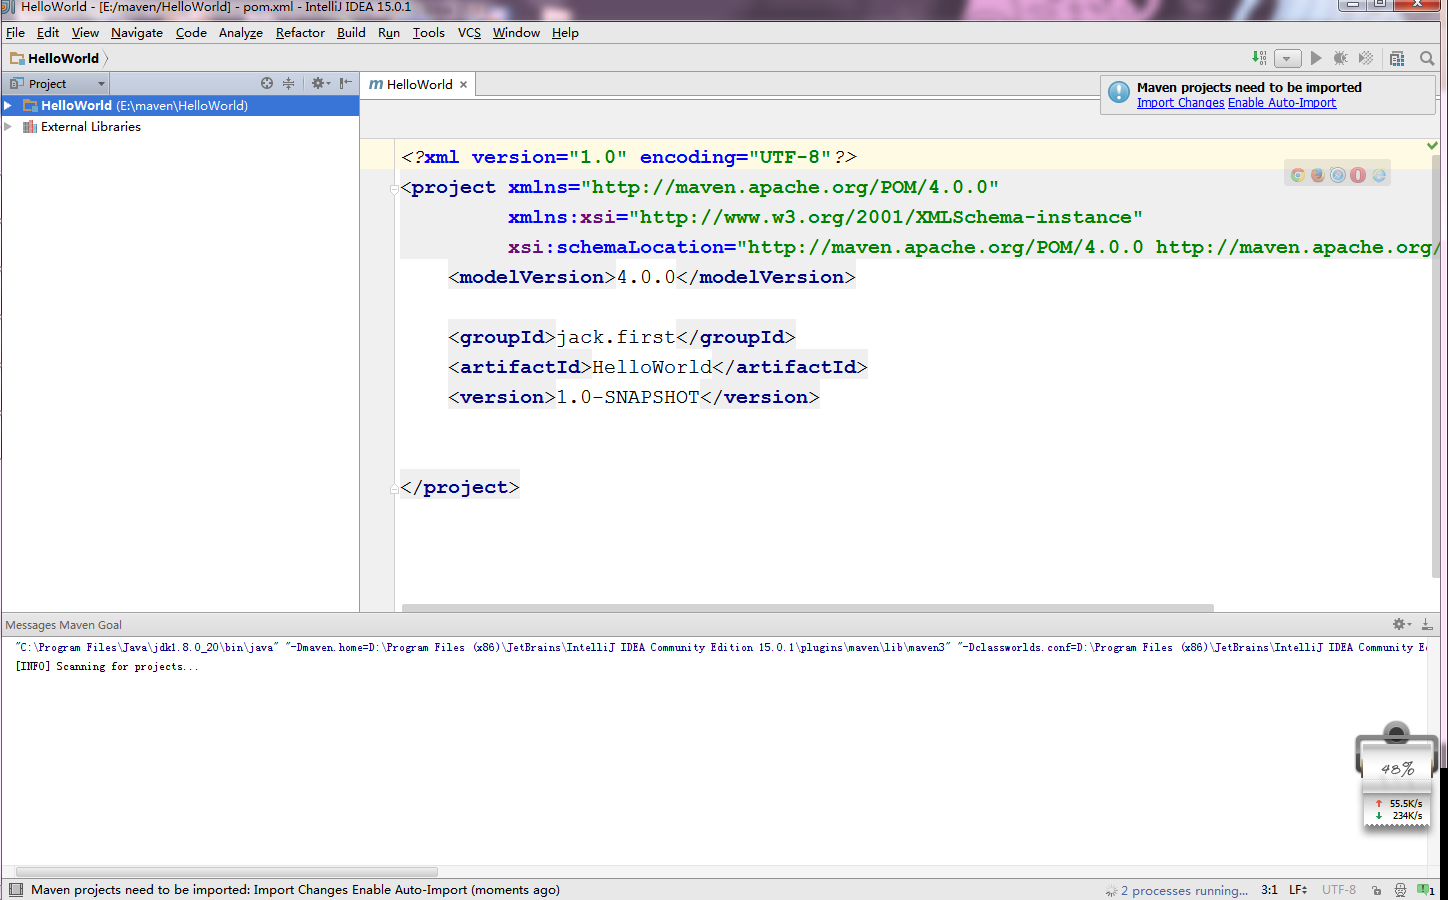Open pom.xml in Safari browser icon
Viewport: 1448px width, 900px height.
[x=1338, y=175]
